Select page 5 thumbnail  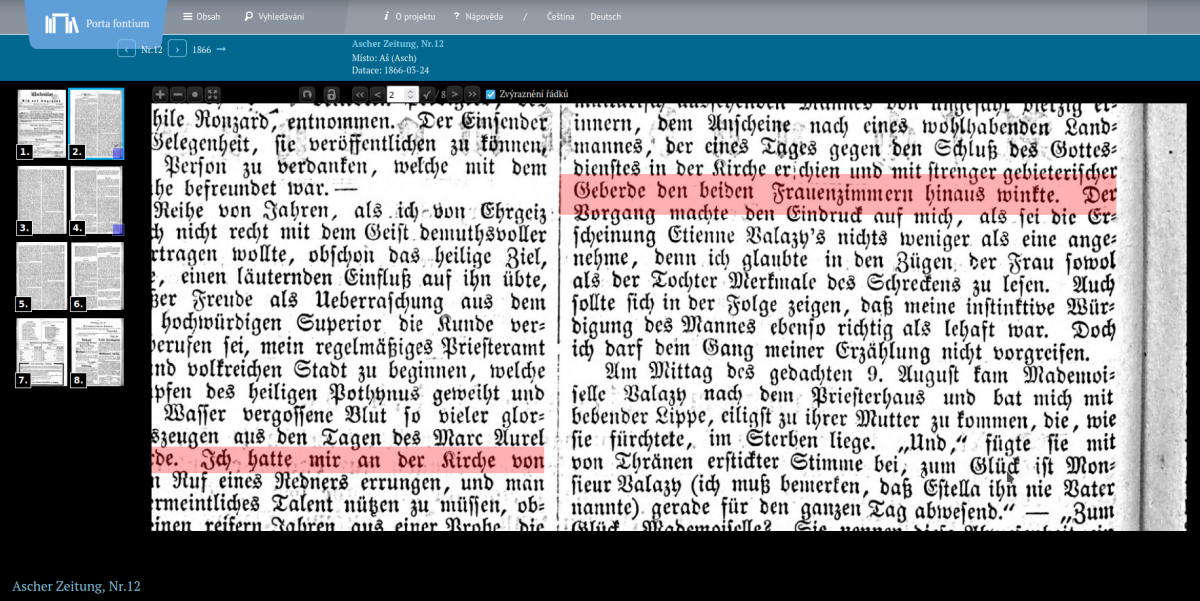[x=42, y=276]
